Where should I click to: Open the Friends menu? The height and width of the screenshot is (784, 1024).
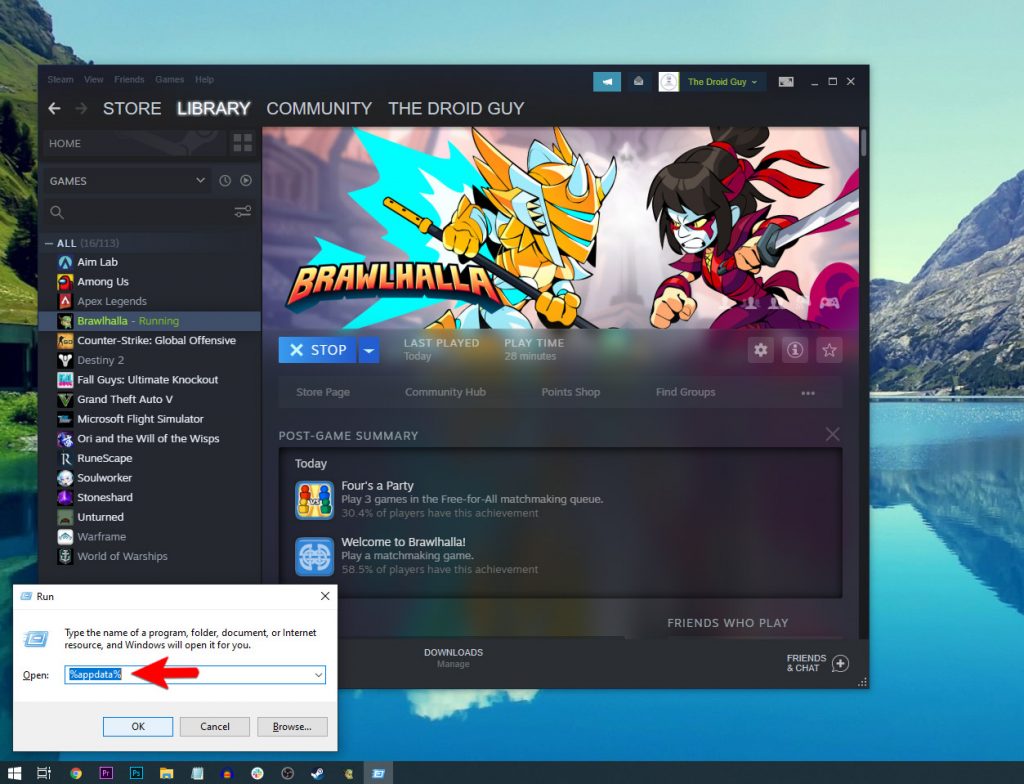click(x=129, y=79)
